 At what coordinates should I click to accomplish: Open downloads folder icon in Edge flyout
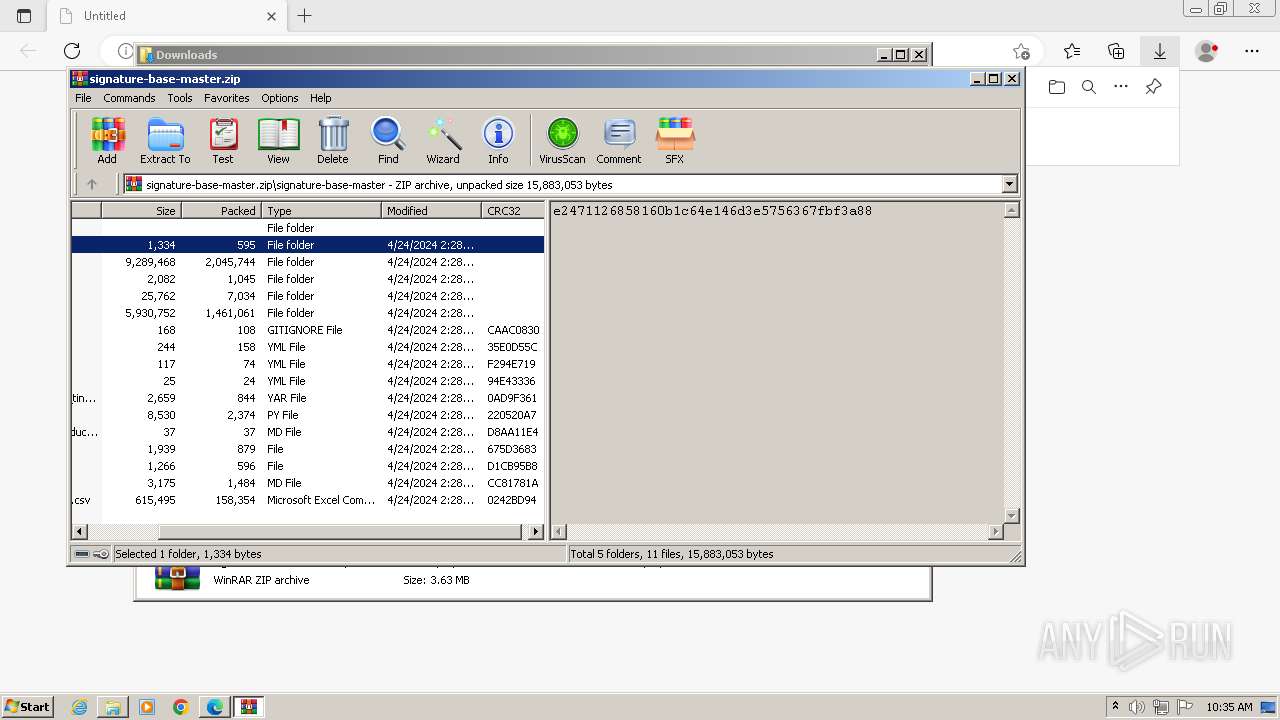click(1057, 87)
